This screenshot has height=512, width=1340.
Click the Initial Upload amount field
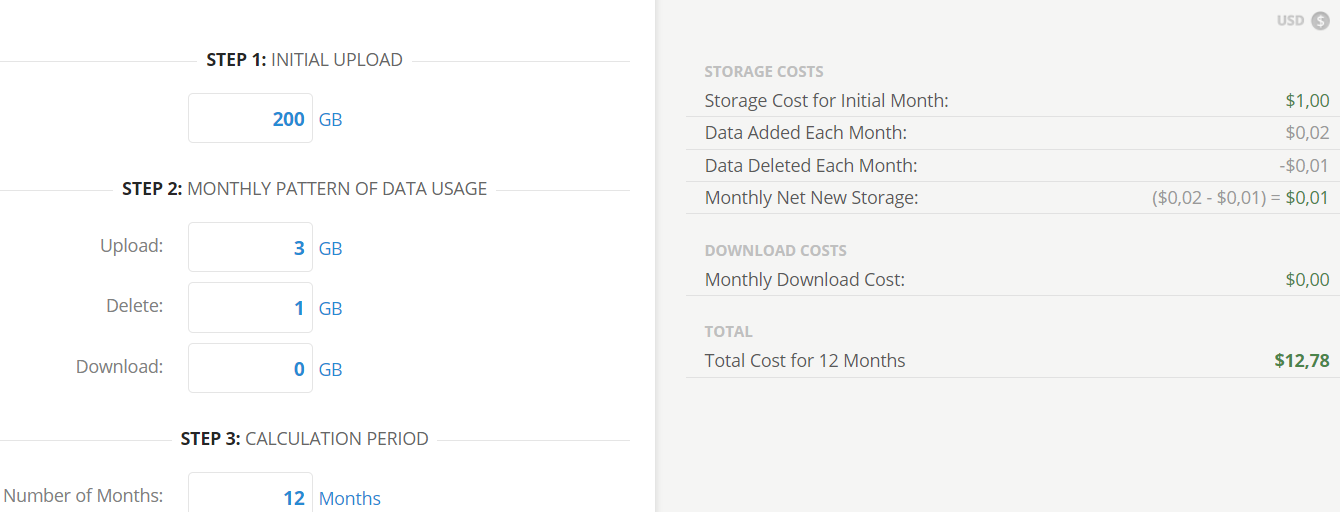[x=250, y=119]
